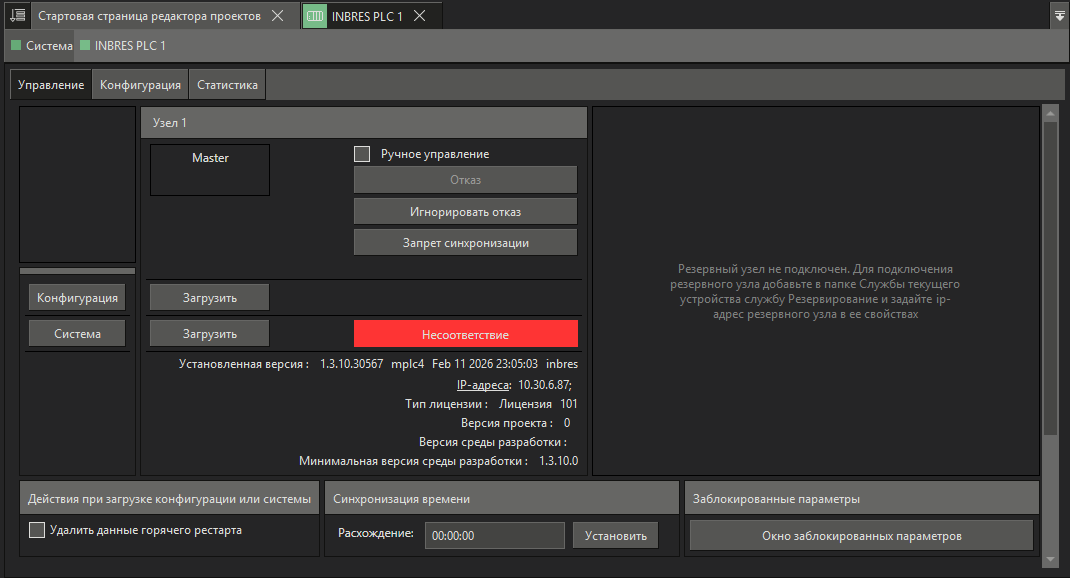
Task: Select the Управление tab
Action: point(51,85)
